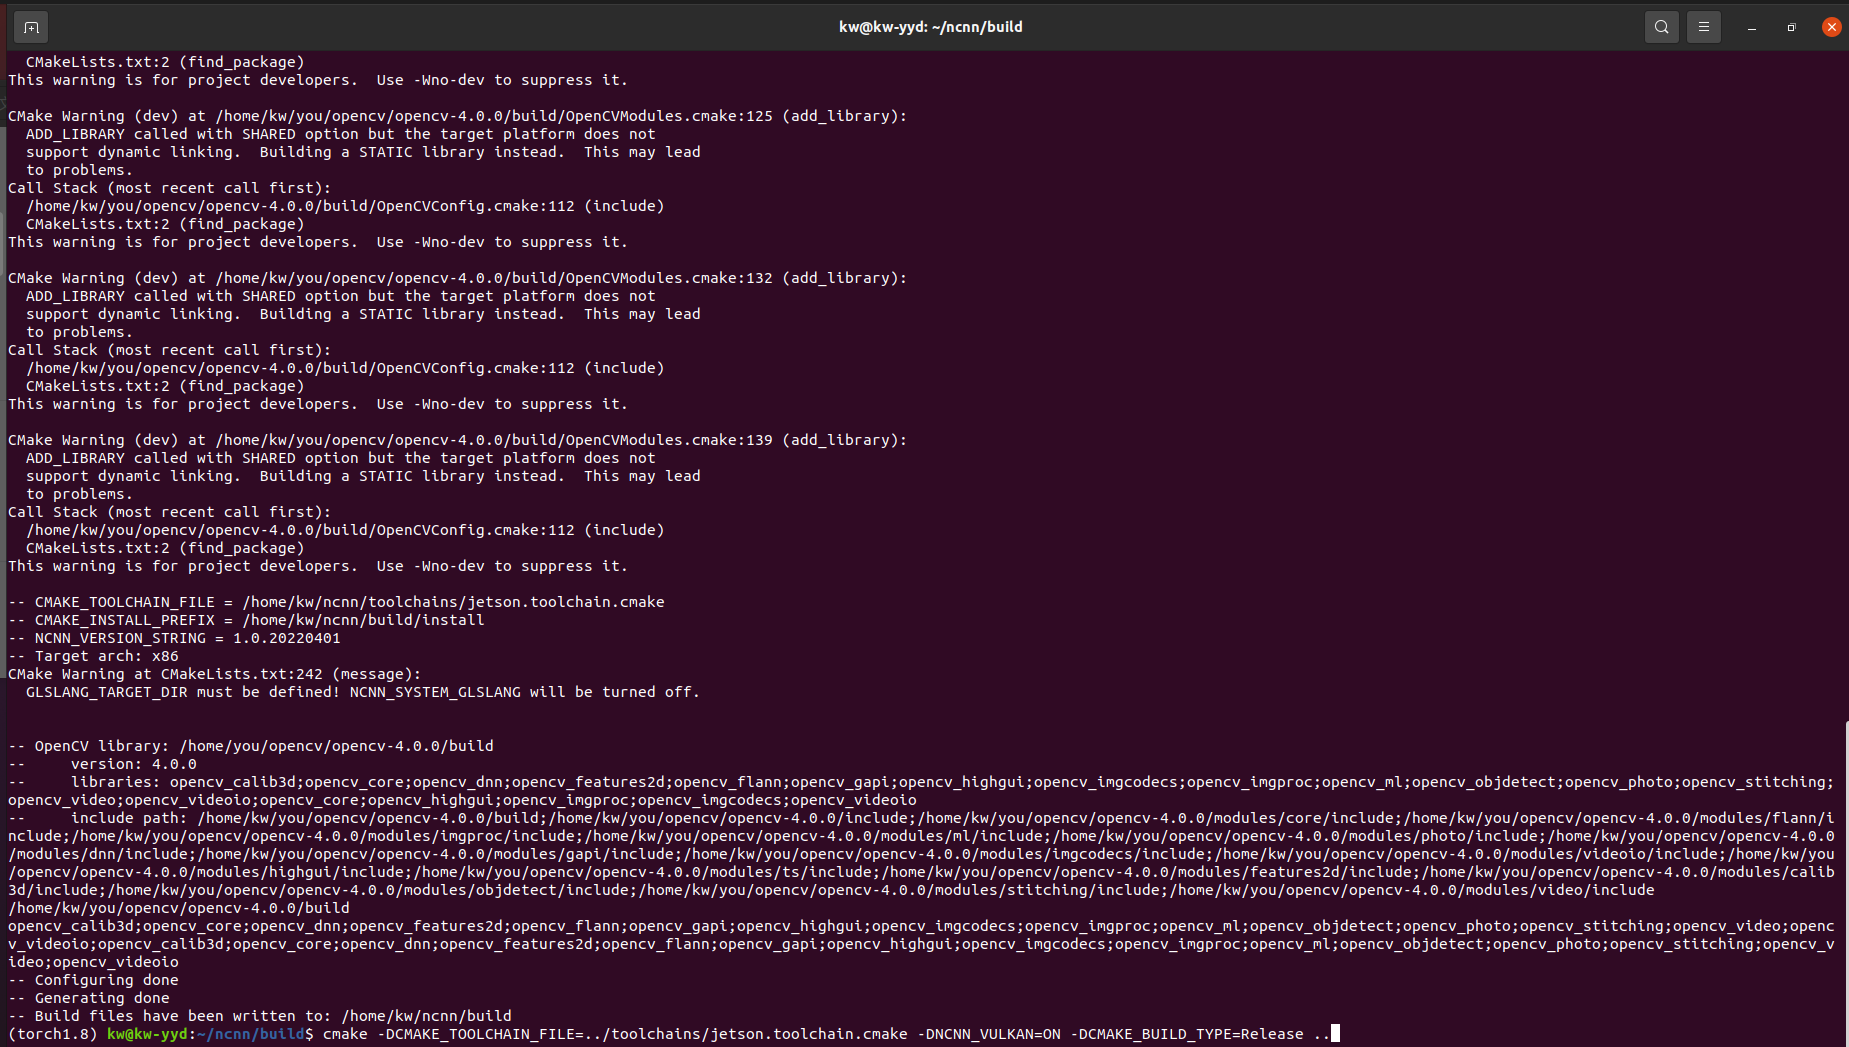The height and width of the screenshot is (1047, 1849).
Task: Click '-DCMAKE_BUILD_TYPE=Release' in the command
Action: pyautogui.click(x=1187, y=1034)
